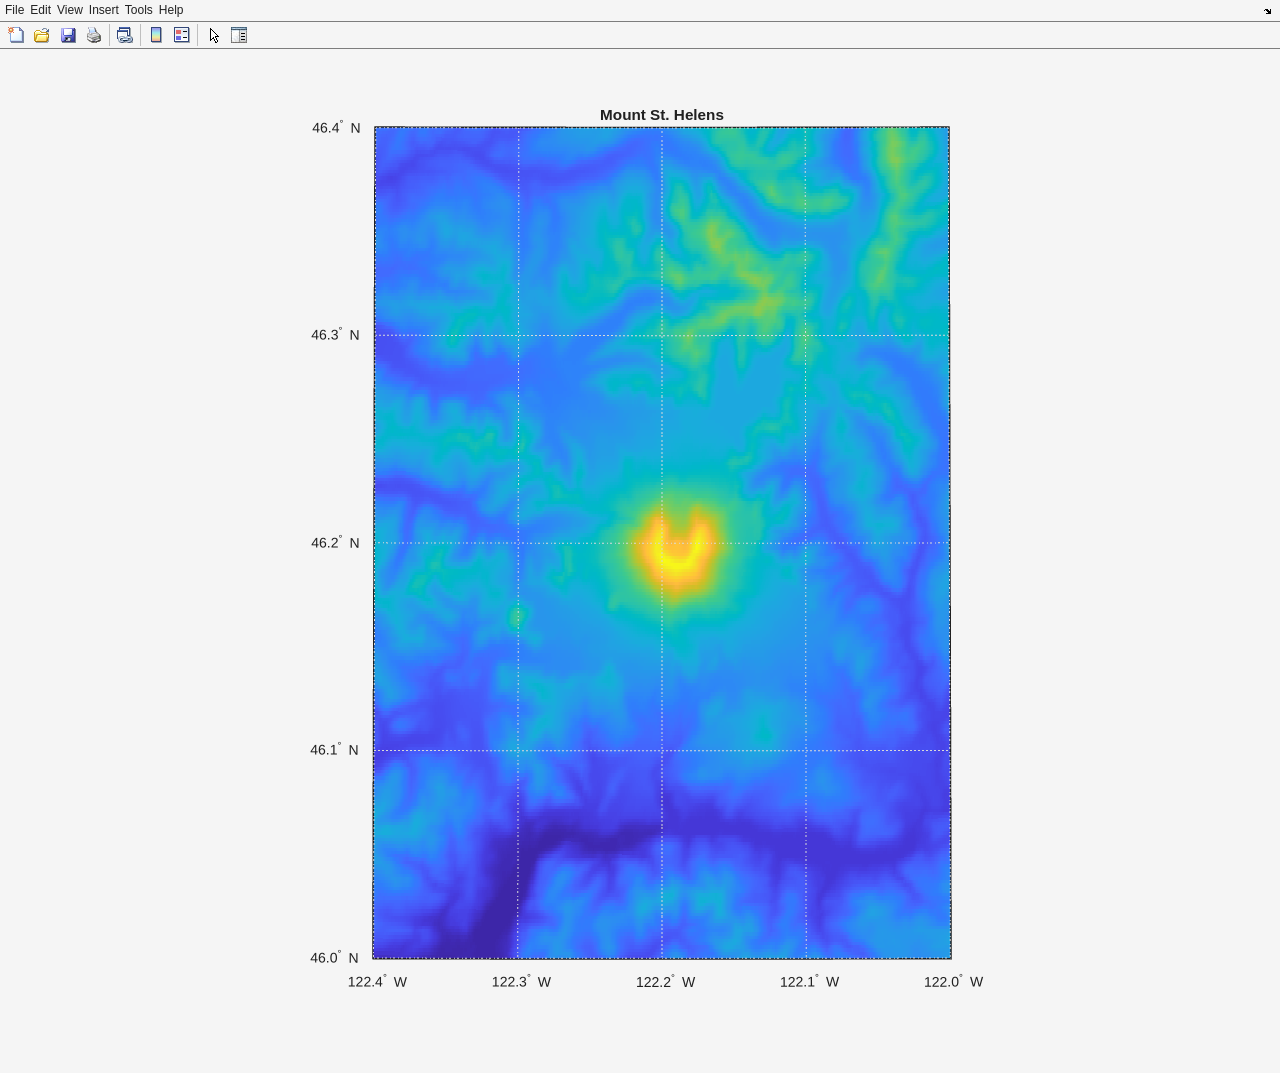1280x1073 pixels.
Task: Open the Help menu
Action: tap(171, 10)
